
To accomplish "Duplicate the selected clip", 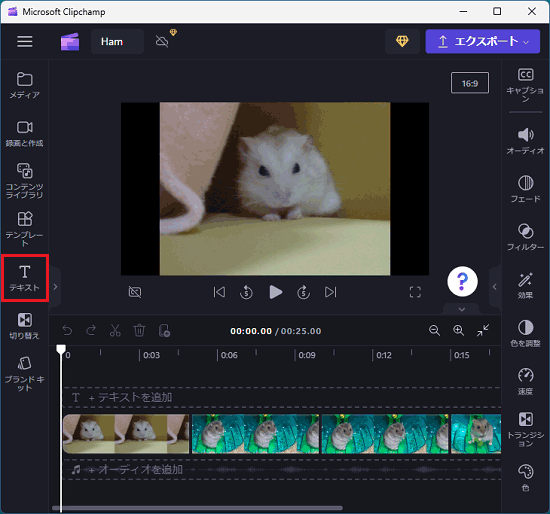I will click(164, 331).
